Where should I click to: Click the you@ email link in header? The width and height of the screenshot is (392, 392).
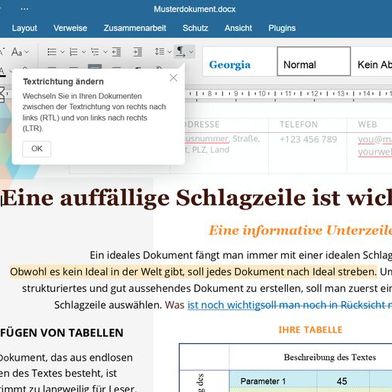coord(375,140)
